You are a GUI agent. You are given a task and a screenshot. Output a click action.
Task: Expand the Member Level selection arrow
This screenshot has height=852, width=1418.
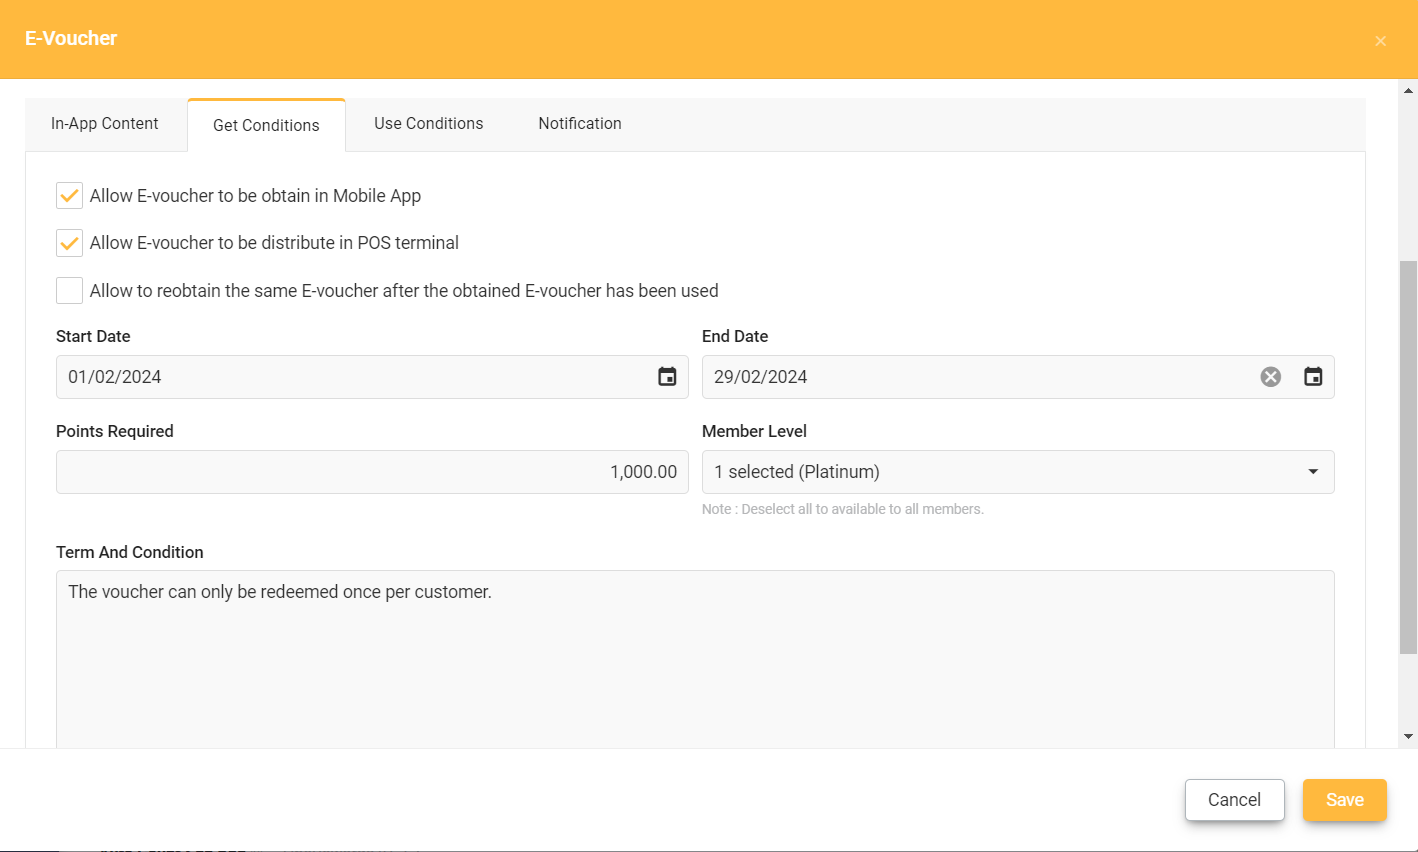click(1312, 471)
